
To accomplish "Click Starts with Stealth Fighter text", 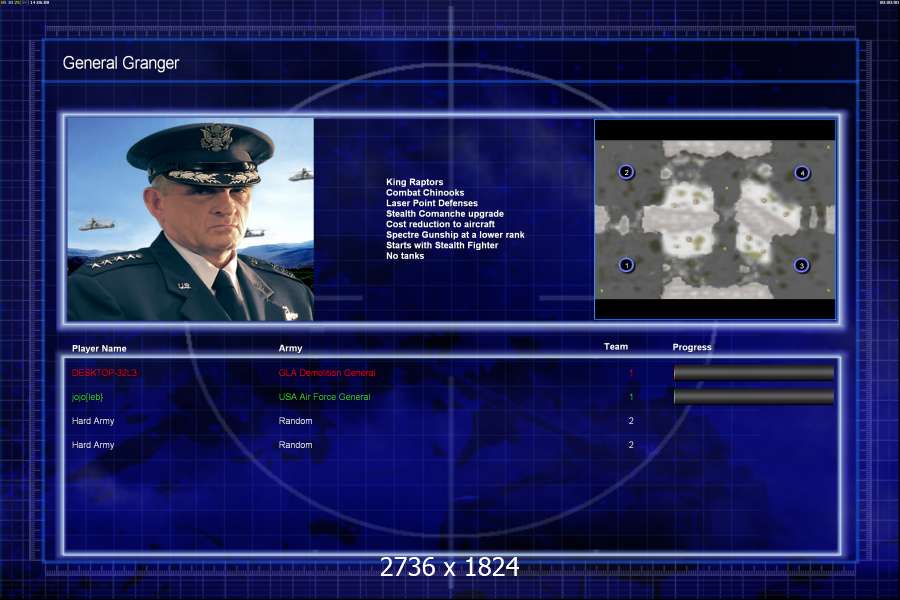I will point(442,245).
